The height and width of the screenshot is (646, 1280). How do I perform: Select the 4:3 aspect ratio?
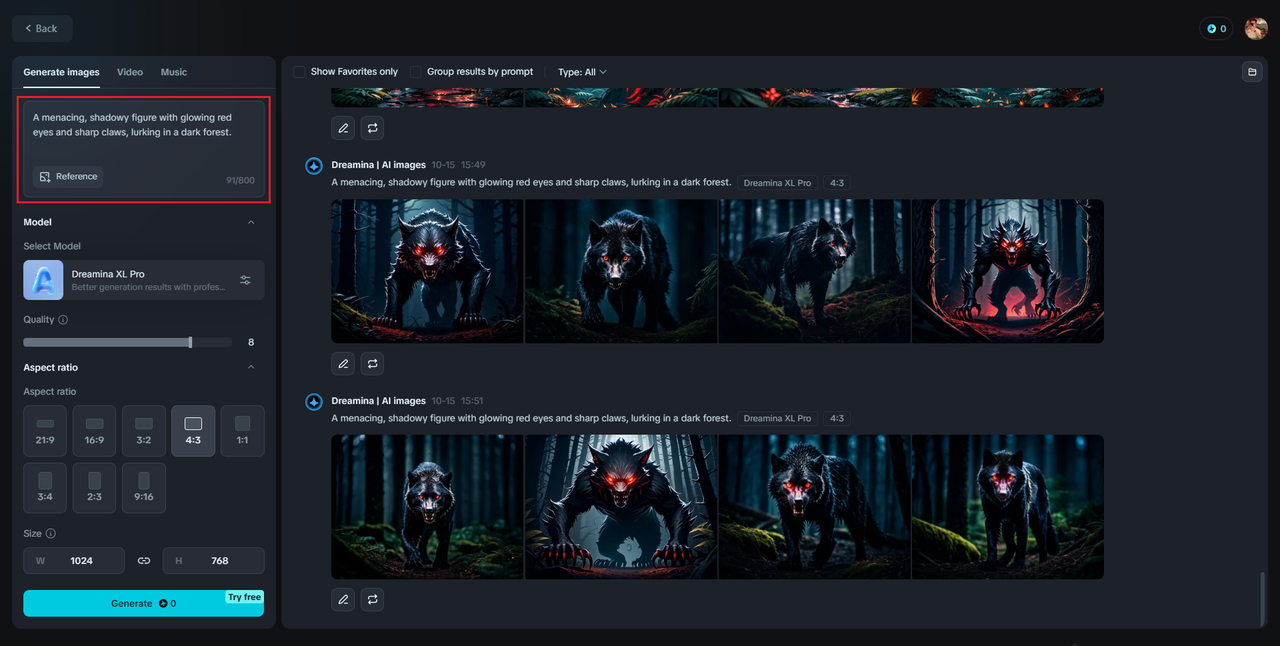pos(193,431)
